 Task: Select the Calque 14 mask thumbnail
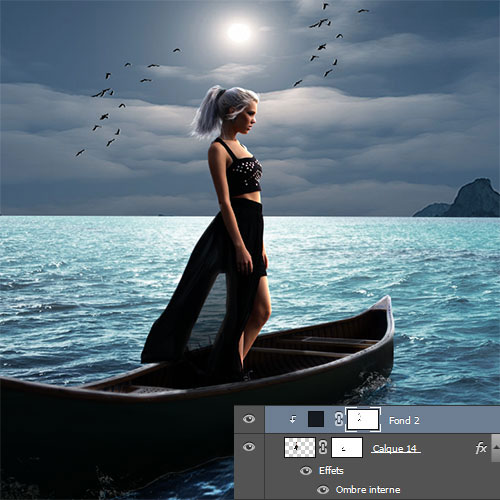click(x=347, y=447)
